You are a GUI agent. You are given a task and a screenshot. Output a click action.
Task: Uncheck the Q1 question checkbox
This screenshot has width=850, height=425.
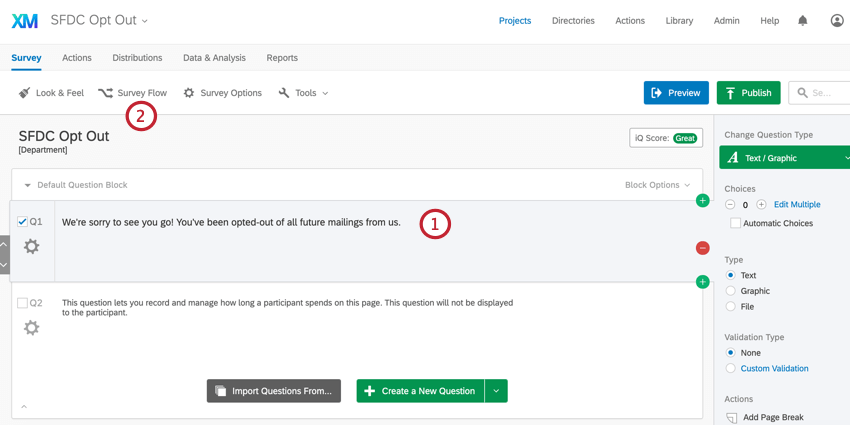point(22,222)
